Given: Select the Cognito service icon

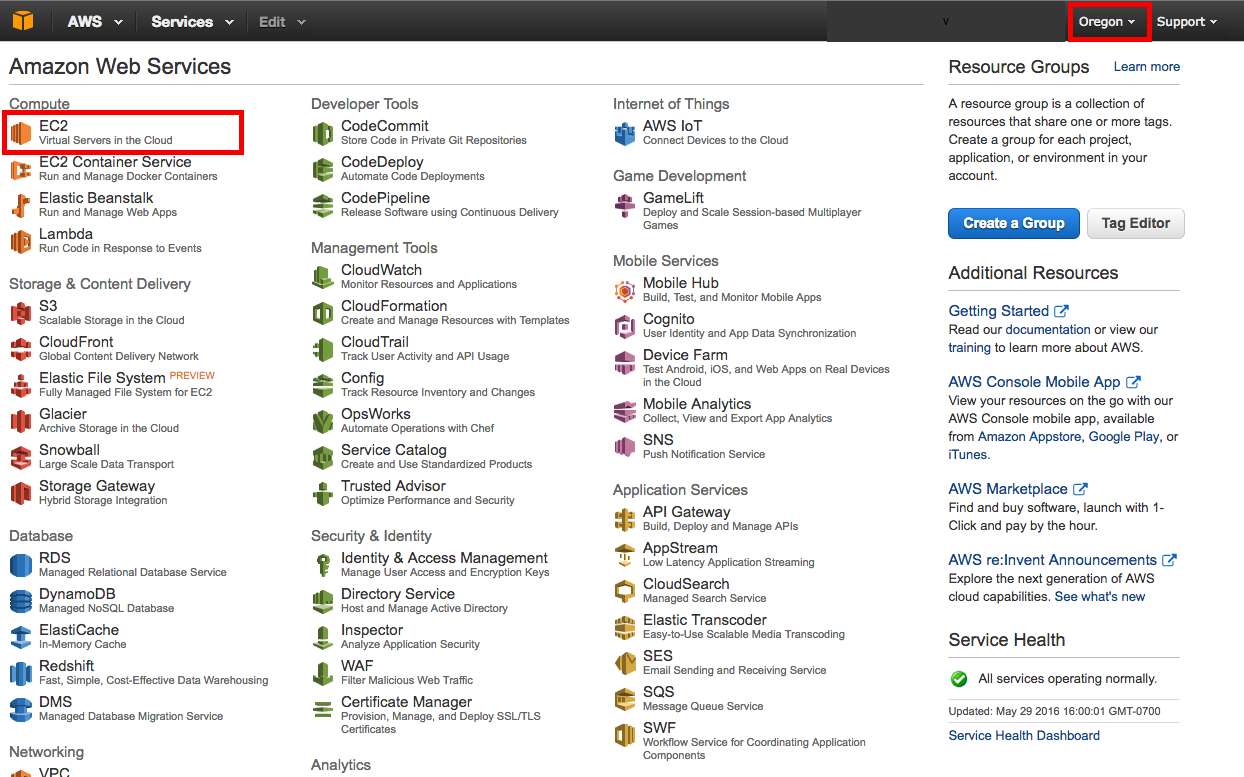Looking at the screenshot, I should [625, 326].
